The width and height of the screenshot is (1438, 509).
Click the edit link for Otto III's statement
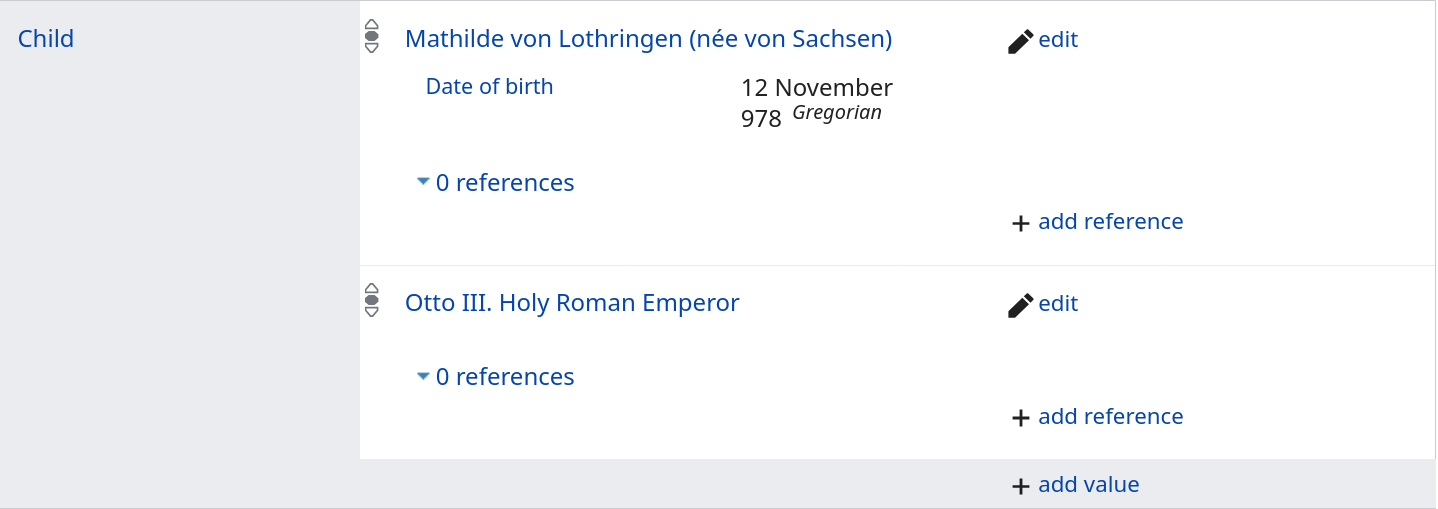pyautogui.click(x=1058, y=304)
